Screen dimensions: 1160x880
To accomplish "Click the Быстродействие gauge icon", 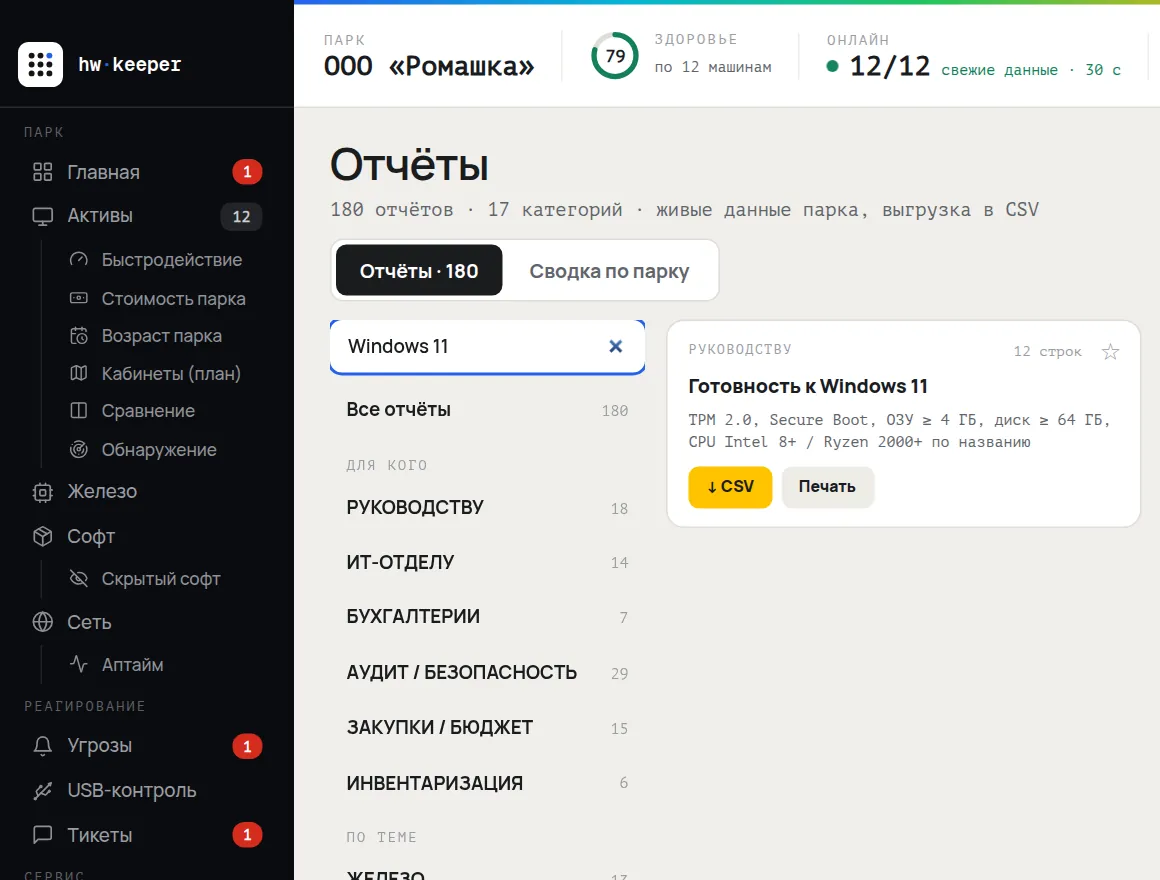I will click(x=78, y=260).
